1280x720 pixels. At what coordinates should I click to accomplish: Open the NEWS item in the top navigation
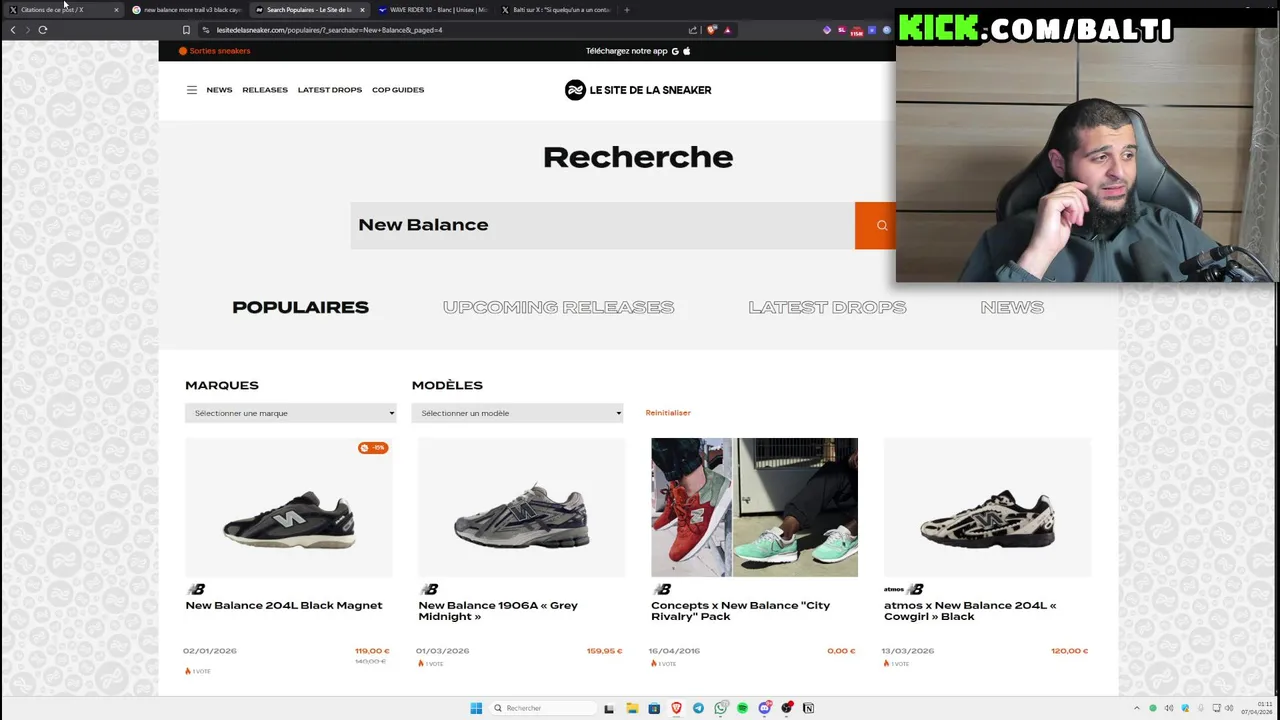[219, 90]
